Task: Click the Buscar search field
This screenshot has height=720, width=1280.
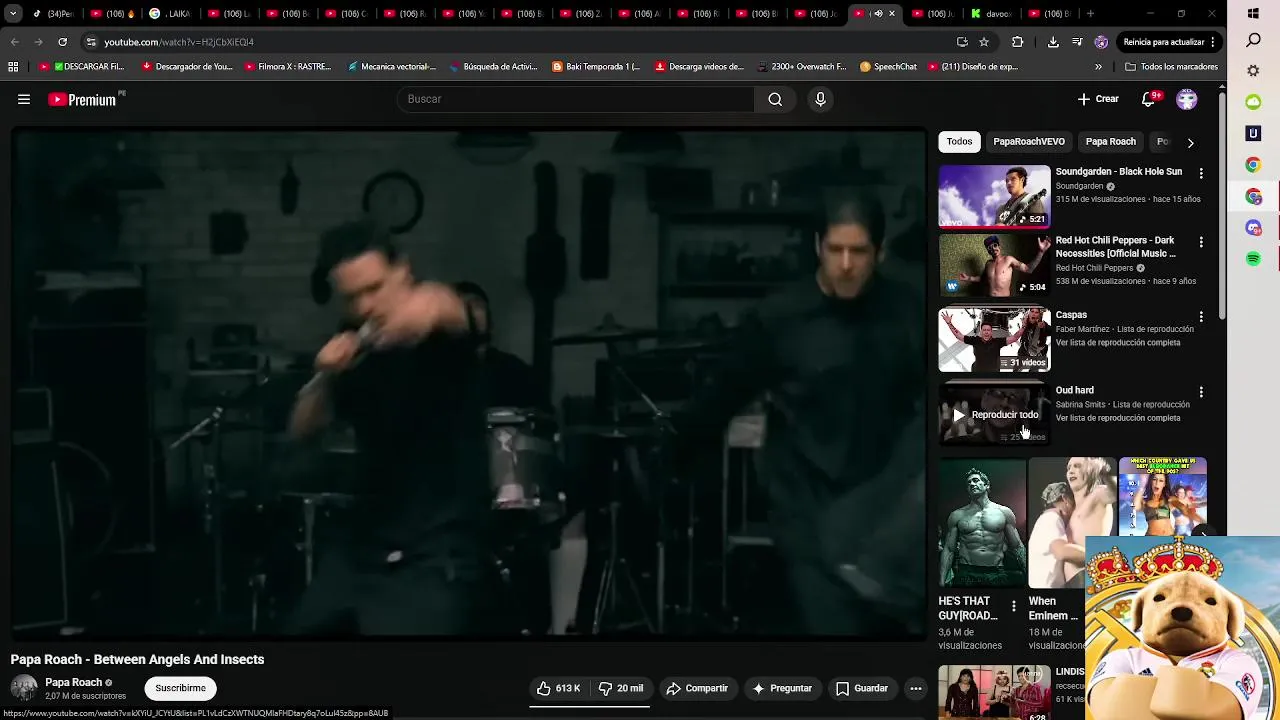Action: (575, 99)
